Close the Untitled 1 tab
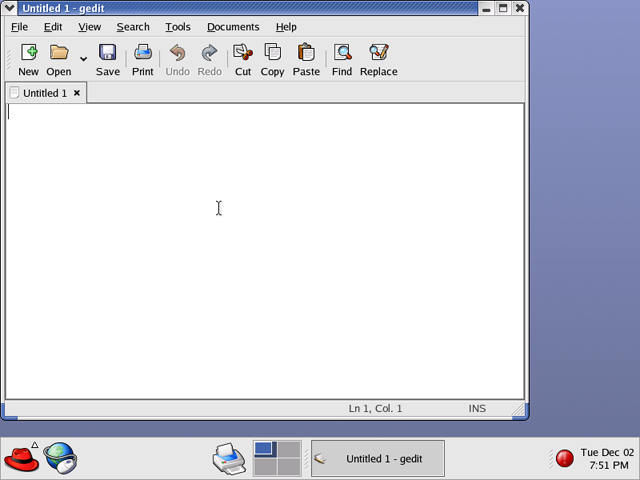Viewport: 640px width, 480px height. 77,93
